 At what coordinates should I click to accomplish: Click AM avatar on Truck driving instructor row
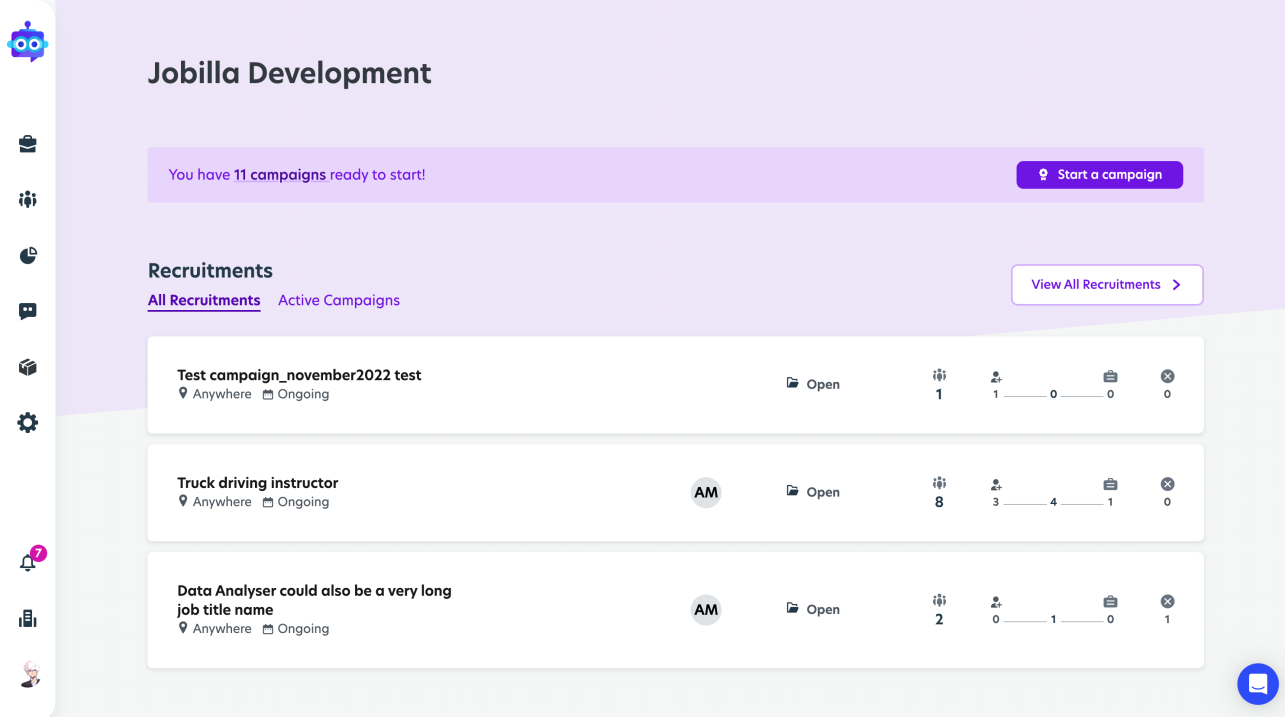(706, 492)
